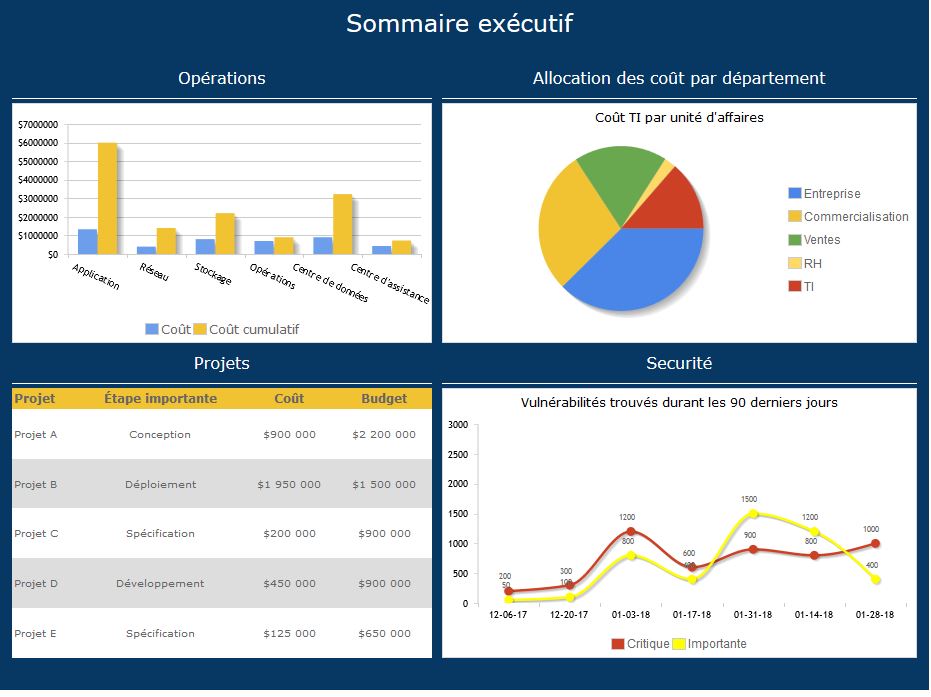Click the $200 000 cost cell
The width and height of the screenshot is (931, 697).
pyautogui.click(x=289, y=534)
